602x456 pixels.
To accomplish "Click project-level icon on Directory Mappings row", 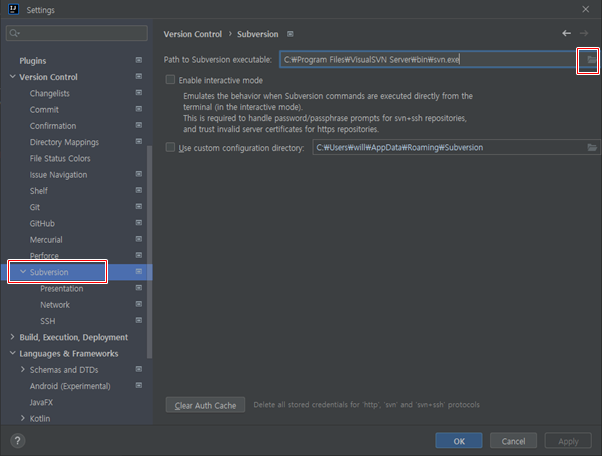I will coord(139,141).
